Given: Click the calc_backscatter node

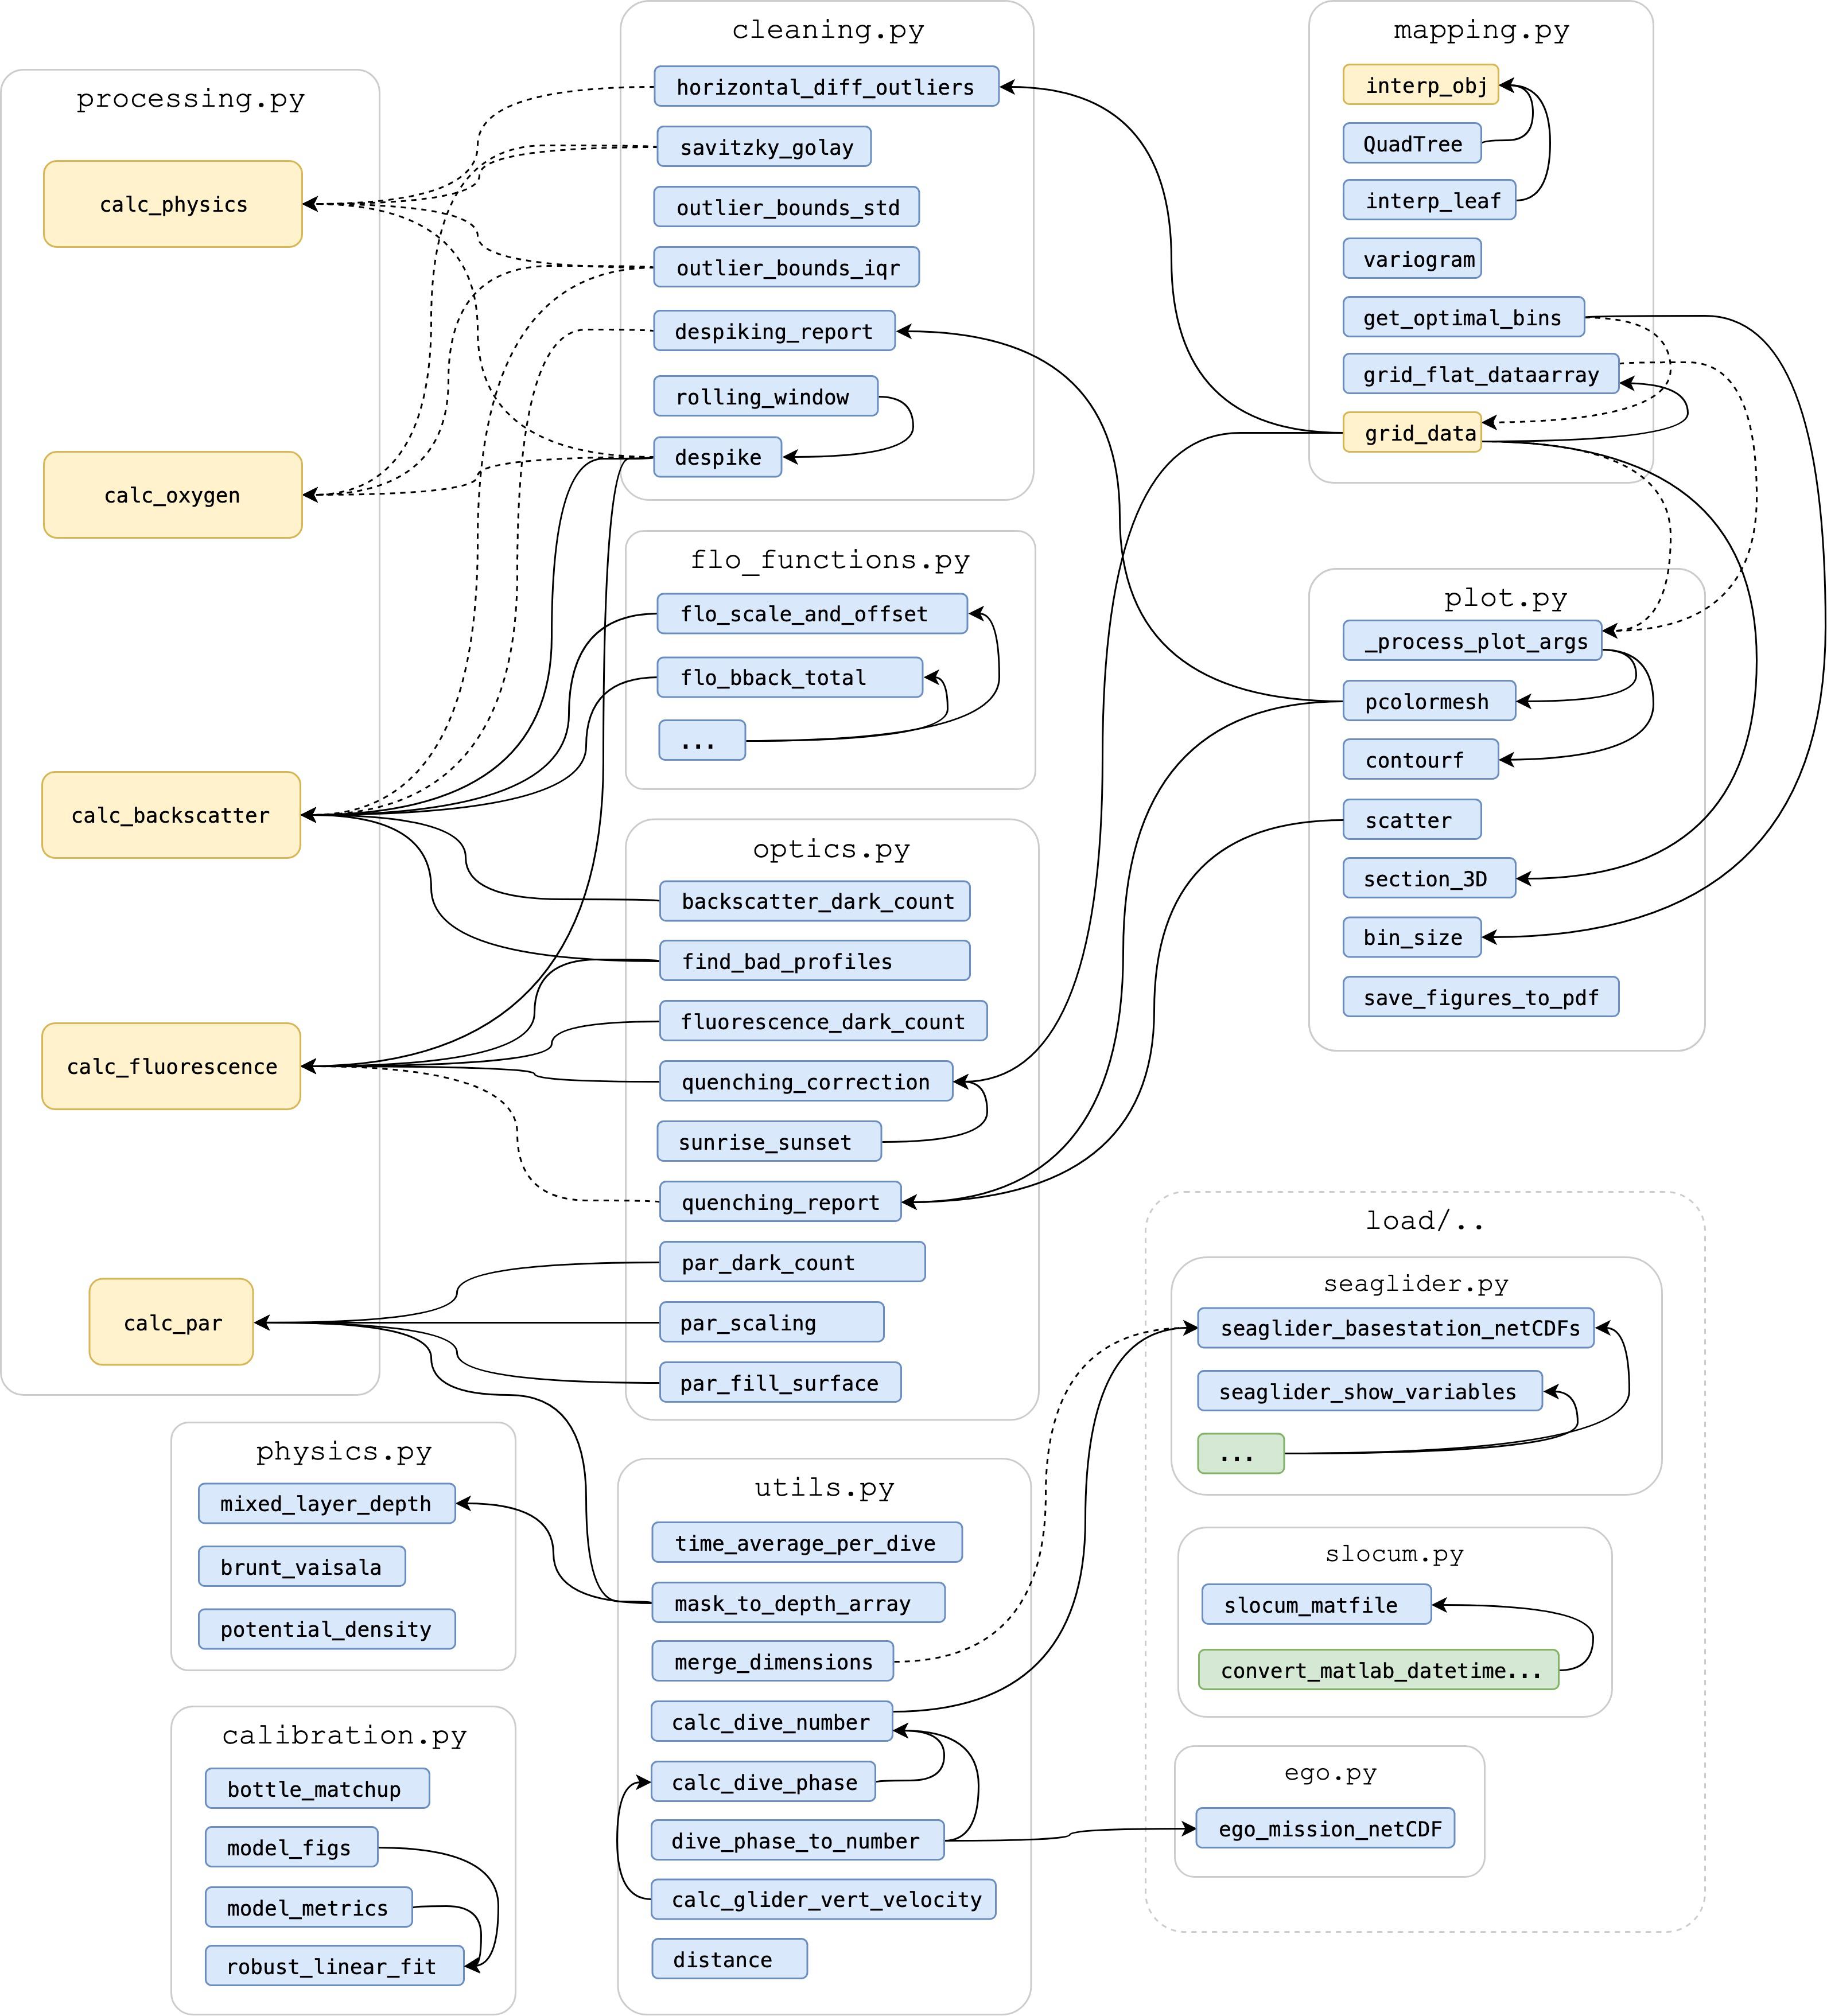Looking at the screenshot, I should click(171, 815).
